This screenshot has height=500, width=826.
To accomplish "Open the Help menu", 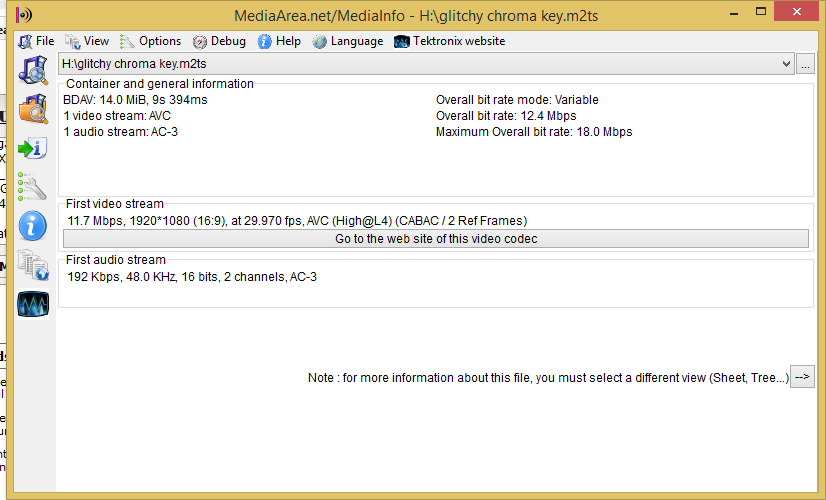I will point(279,41).
